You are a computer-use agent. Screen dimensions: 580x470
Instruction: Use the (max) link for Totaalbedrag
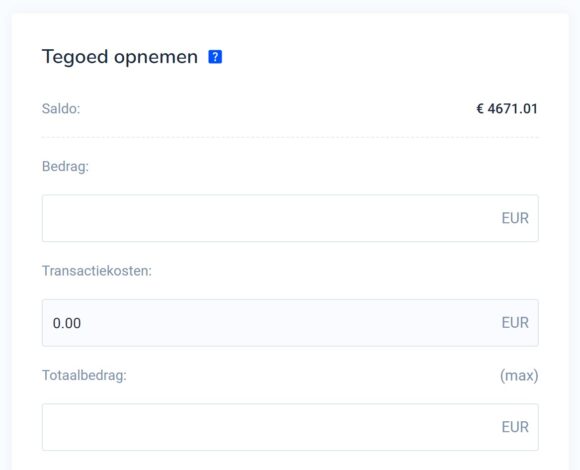coord(519,375)
